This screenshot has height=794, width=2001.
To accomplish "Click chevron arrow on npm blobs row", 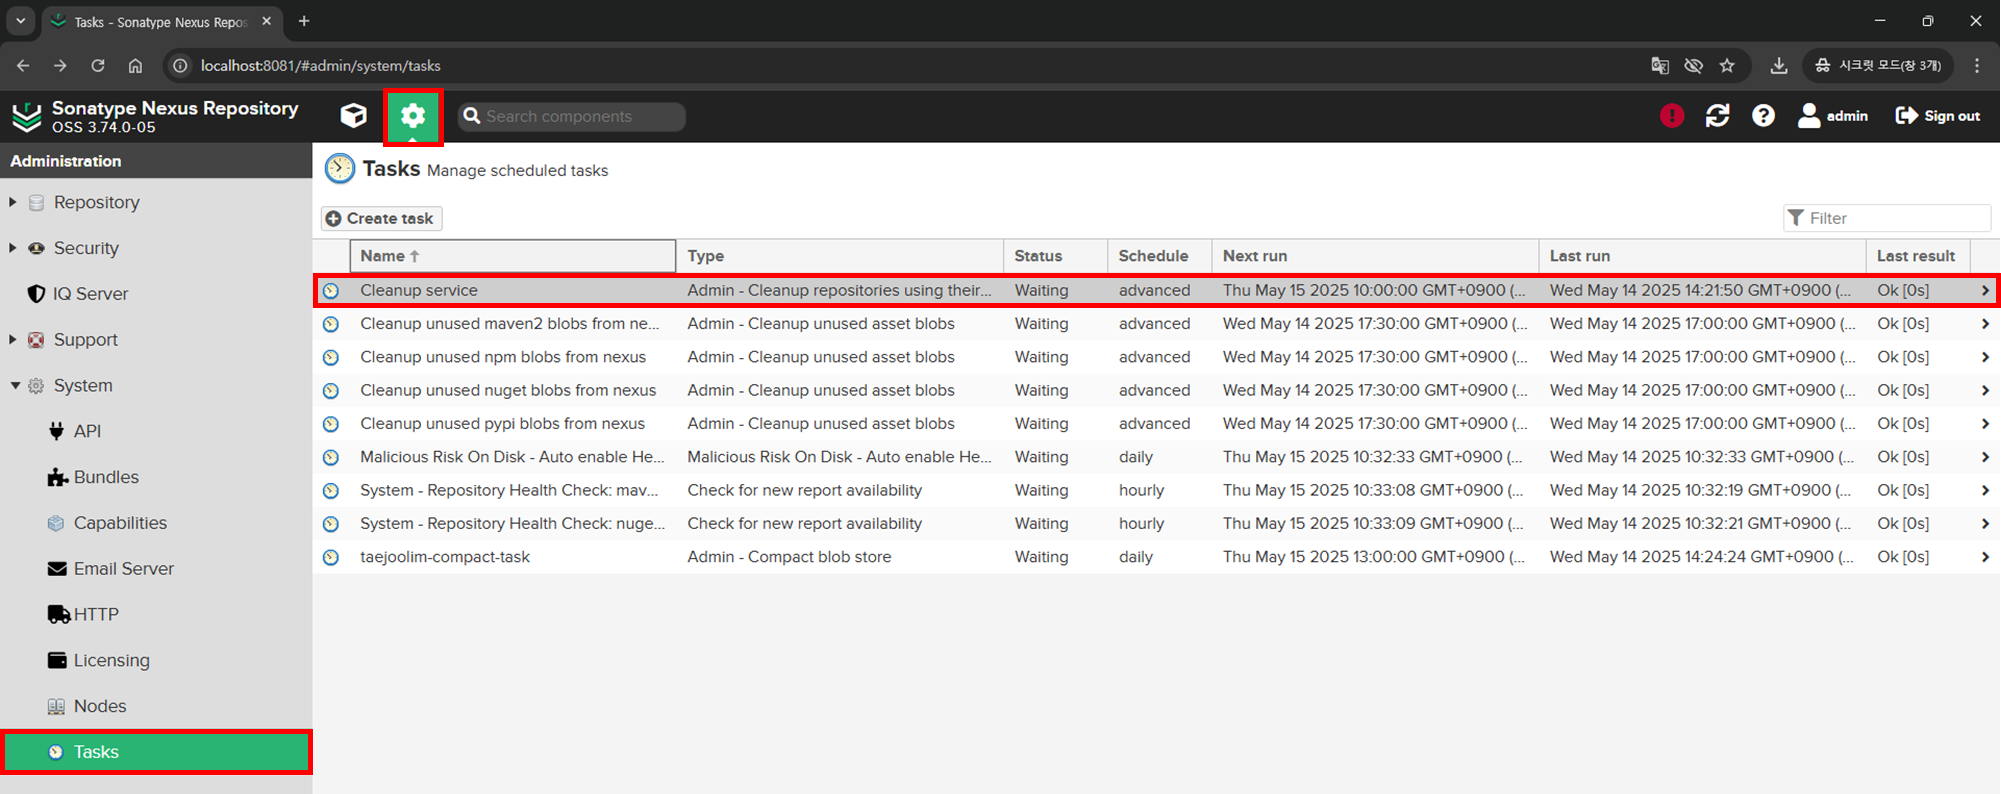I will click(1985, 357).
